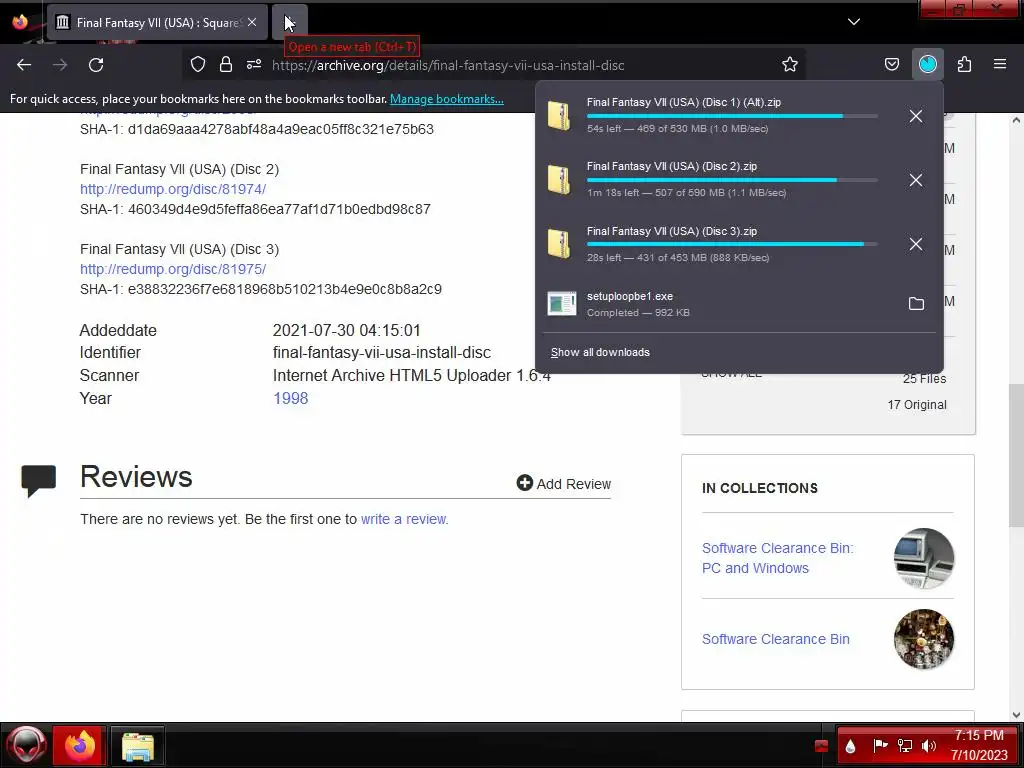Close the Final Fantasy VII tab
This screenshot has width=1024, height=768.
252,22
